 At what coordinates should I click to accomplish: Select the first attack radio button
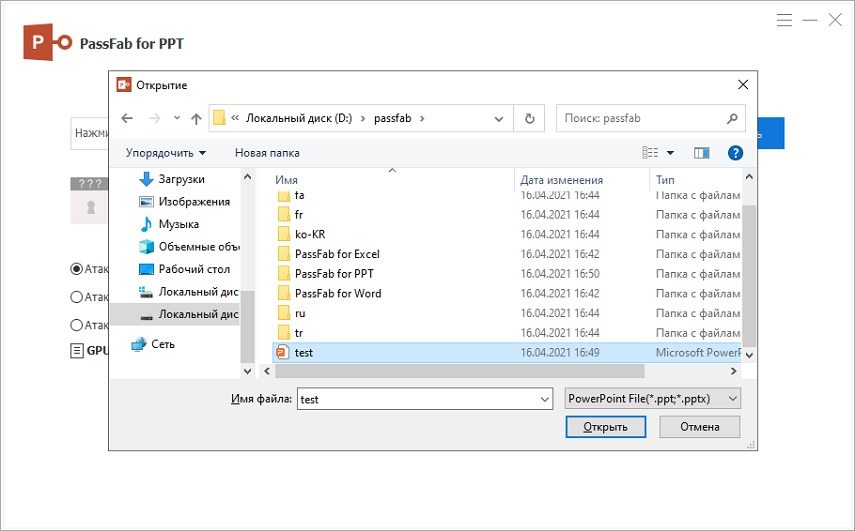77,268
